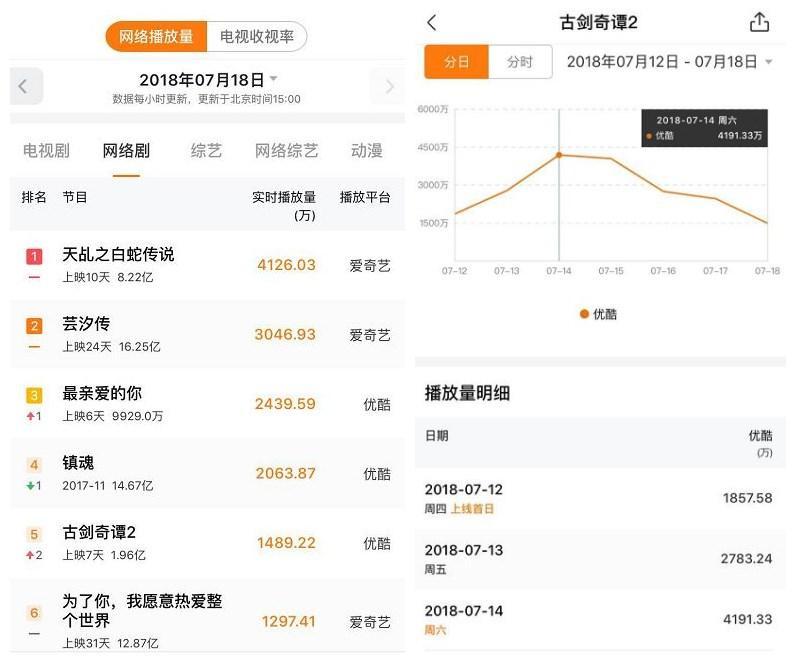Open the 动漫 tab
This screenshot has width=796, height=664.
367,151
